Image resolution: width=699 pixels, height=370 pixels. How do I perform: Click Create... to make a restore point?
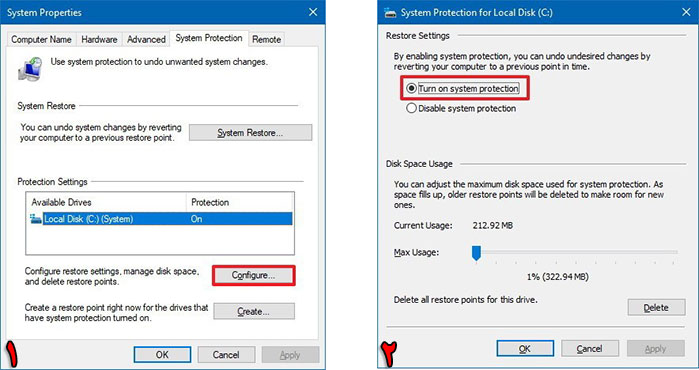(x=254, y=312)
